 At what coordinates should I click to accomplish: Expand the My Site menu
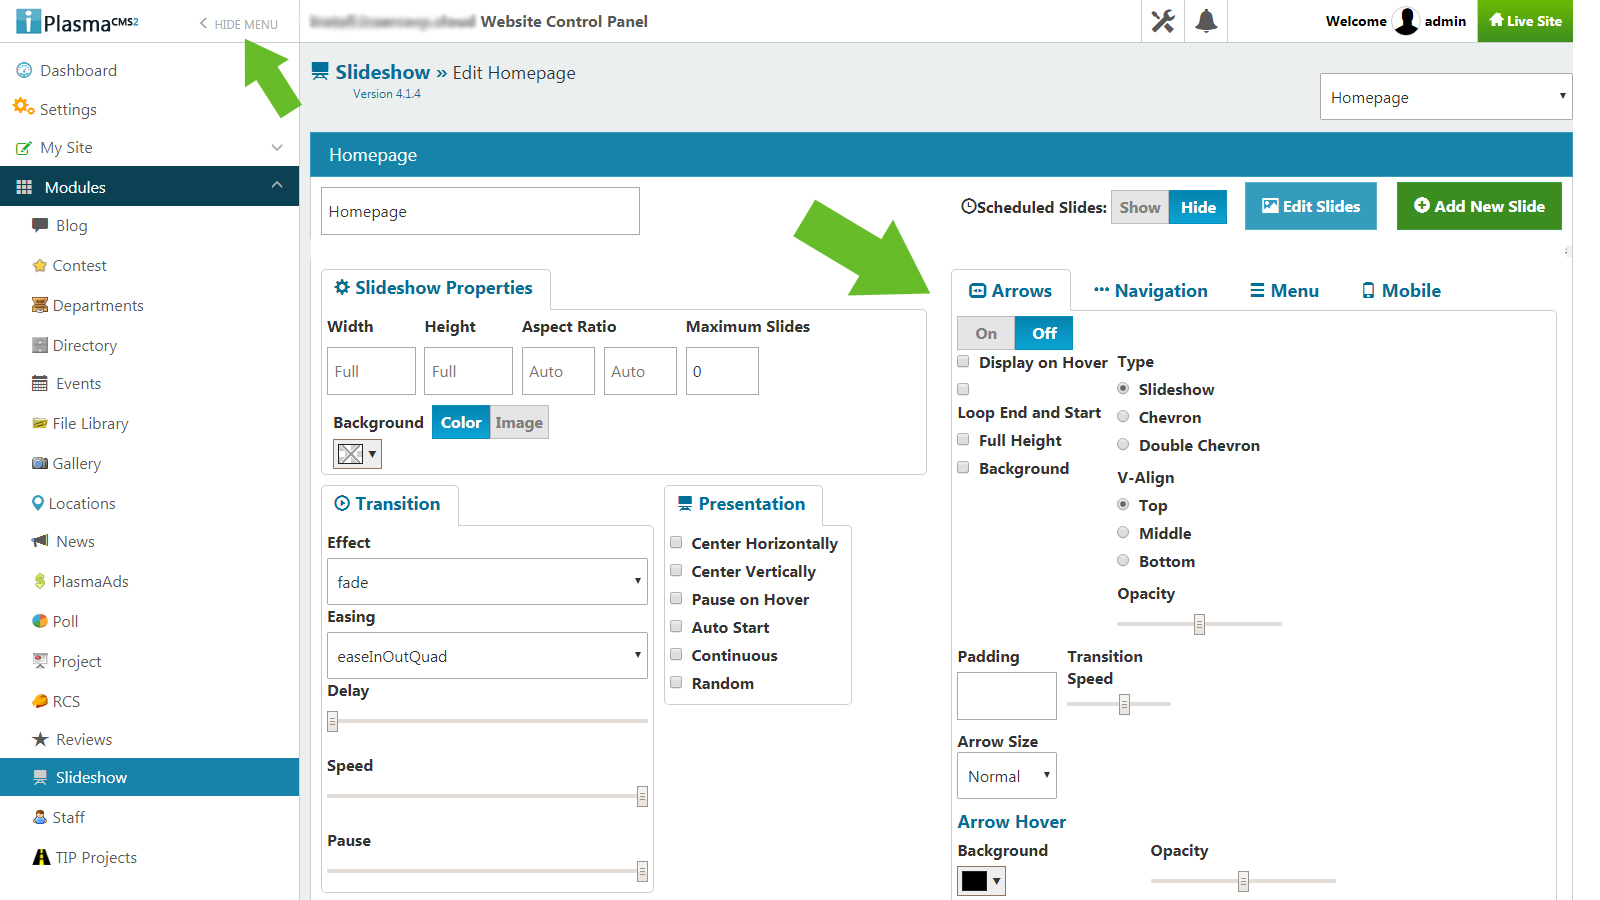click(x=277, y=147)
